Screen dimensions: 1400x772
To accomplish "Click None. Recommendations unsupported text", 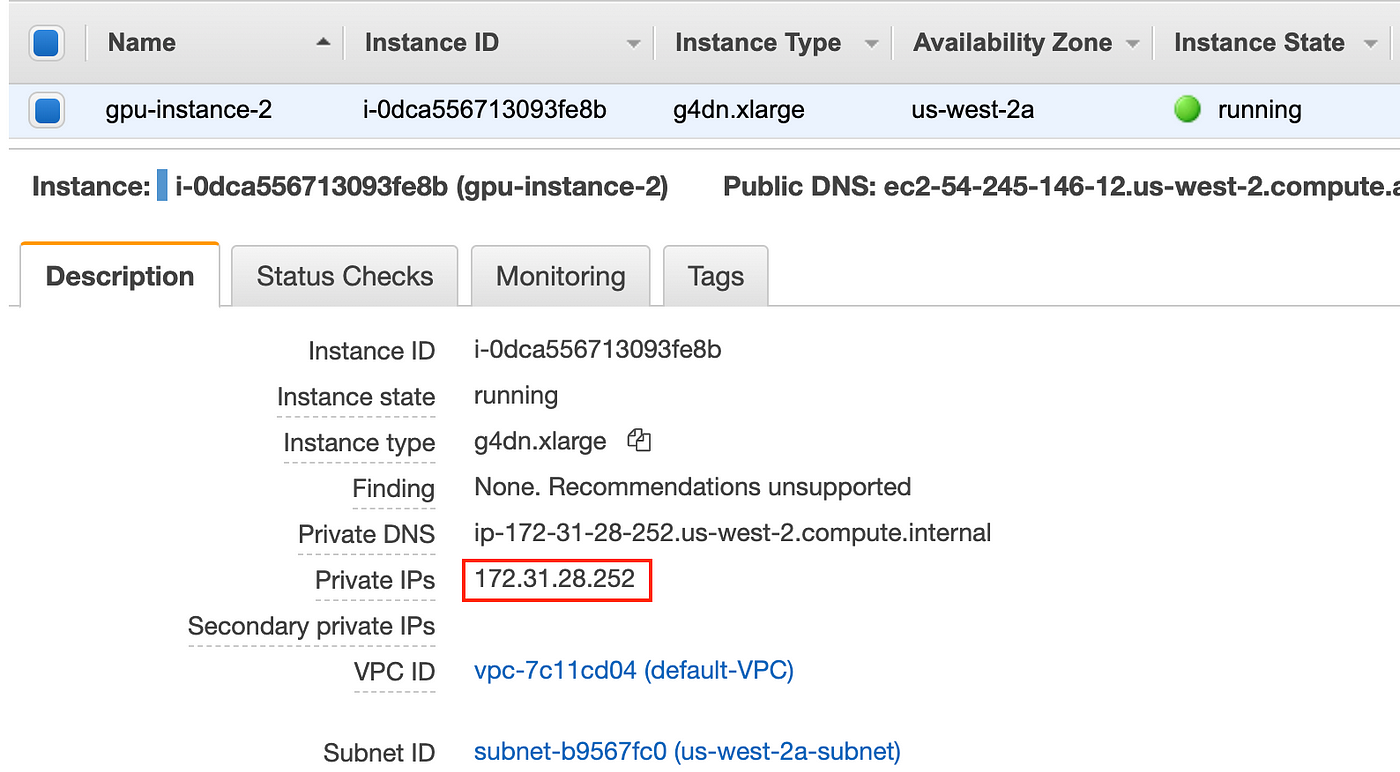I will pos(693,487).
